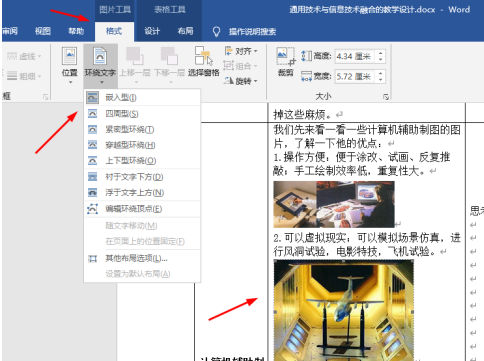
Task: Increase the height with the up spinner
Action: click(x=381, y=53)
